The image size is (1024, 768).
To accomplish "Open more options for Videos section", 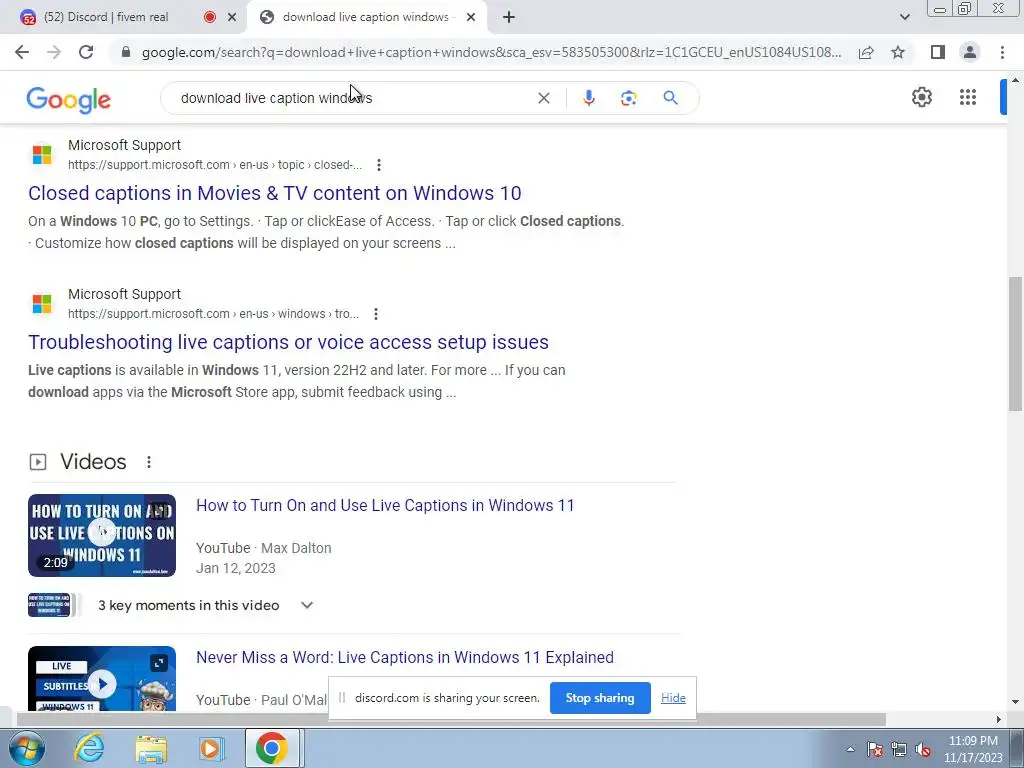I will 149,462.
